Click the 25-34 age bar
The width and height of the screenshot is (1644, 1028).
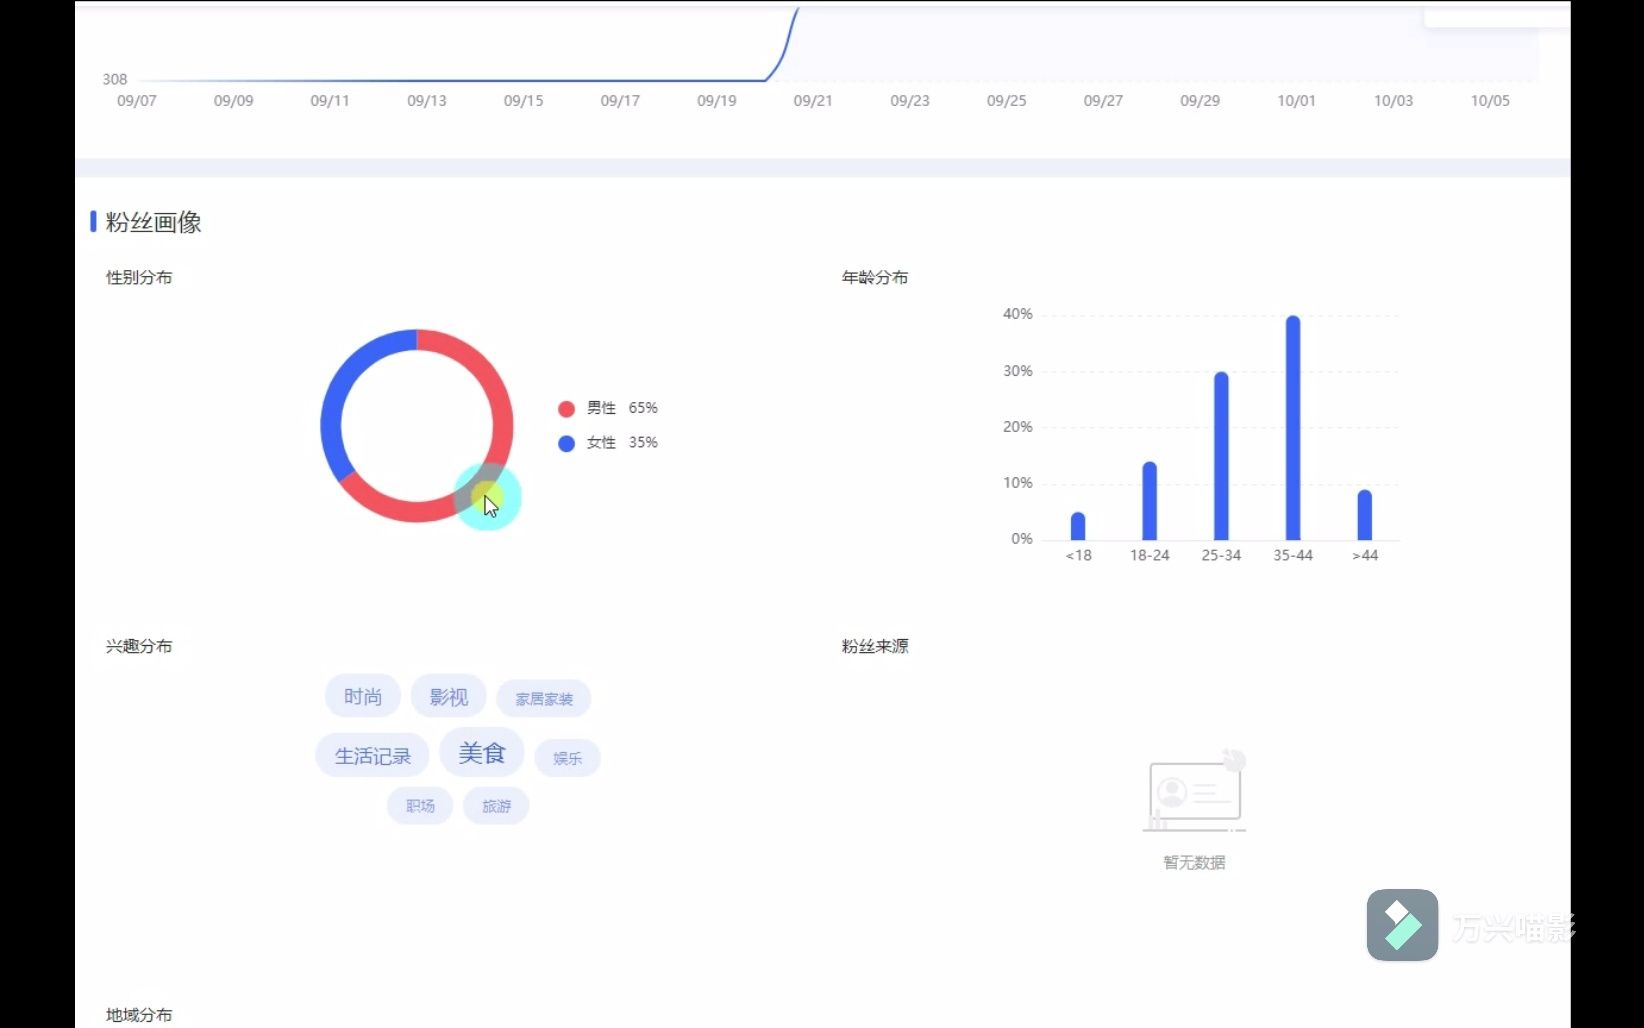[x=1221, y=456]
